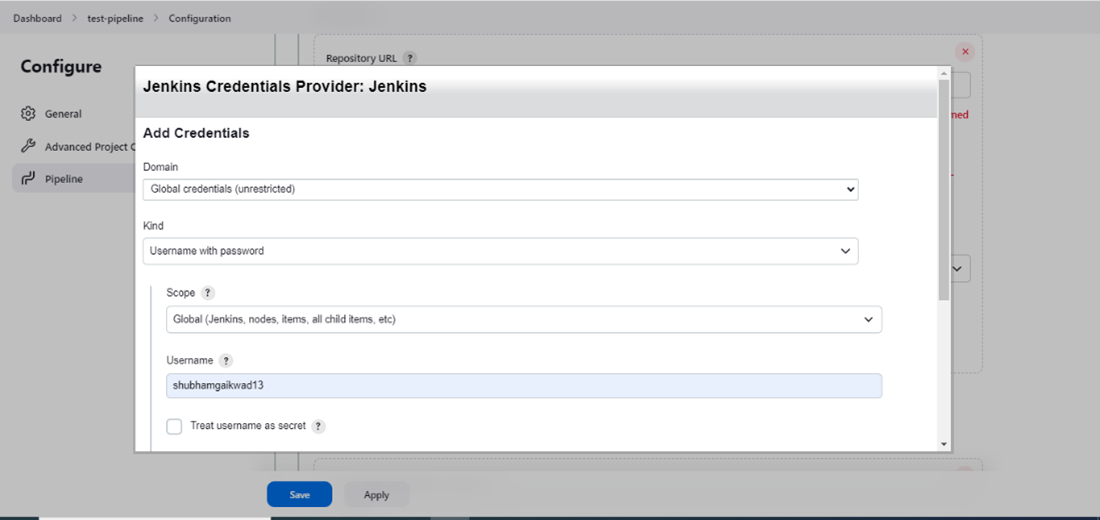Go to Dashboard breadcrumb
Screen dimensions: 1100x520
coord(37,18)
